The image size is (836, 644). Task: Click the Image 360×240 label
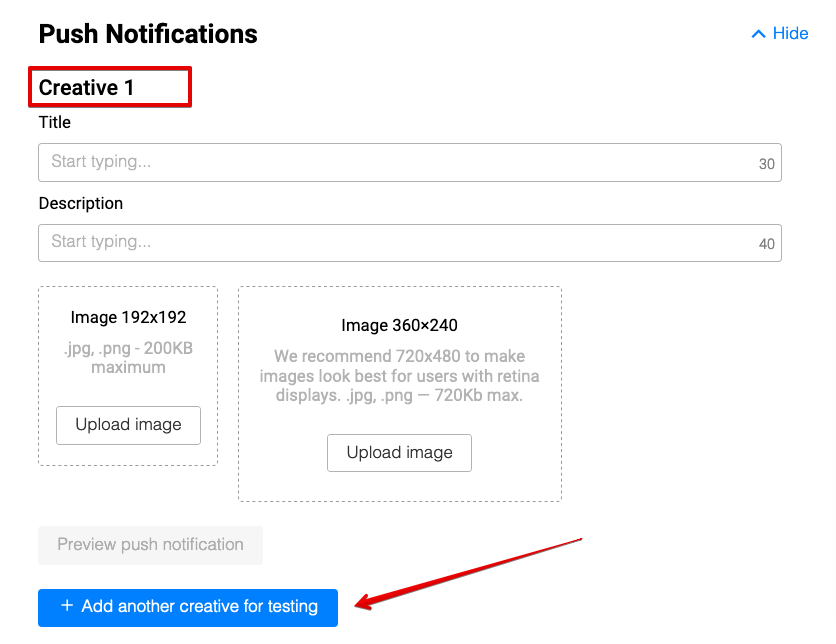[x=399, y=326]
